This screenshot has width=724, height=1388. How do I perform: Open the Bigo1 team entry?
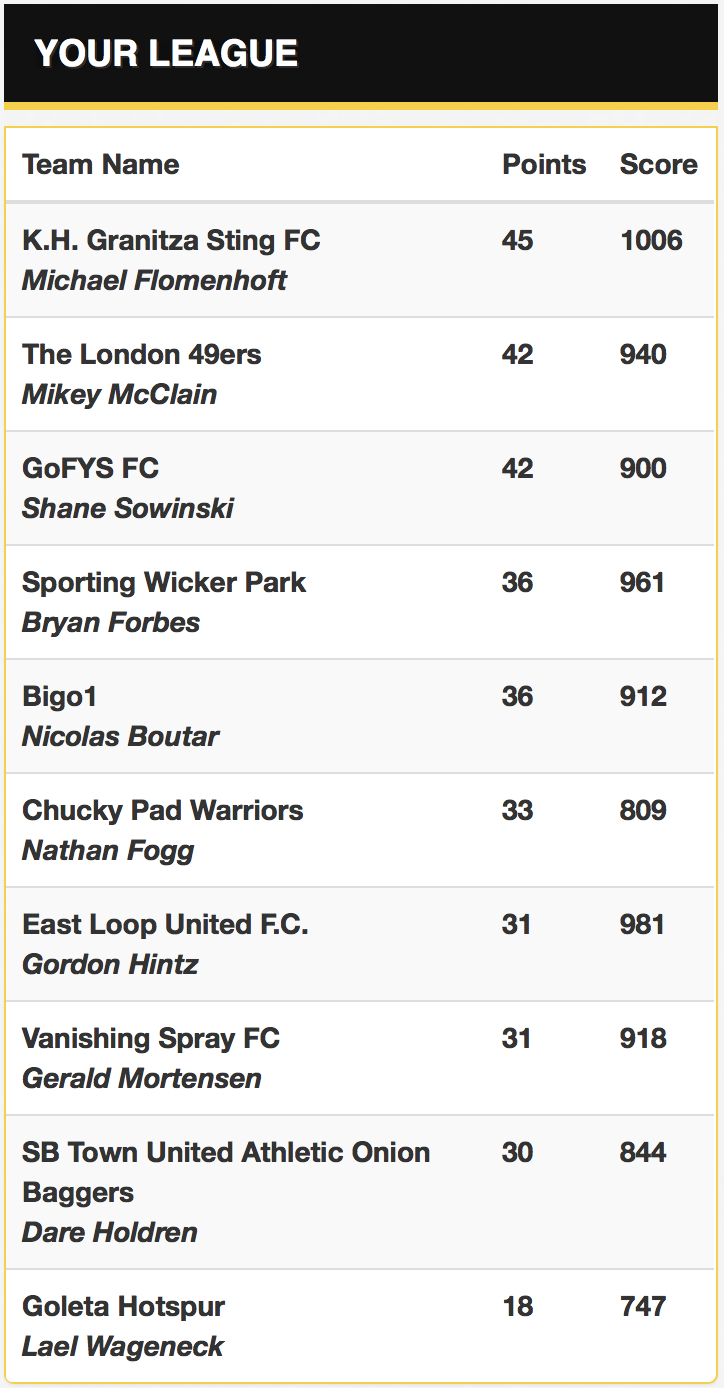pos(59,697)
